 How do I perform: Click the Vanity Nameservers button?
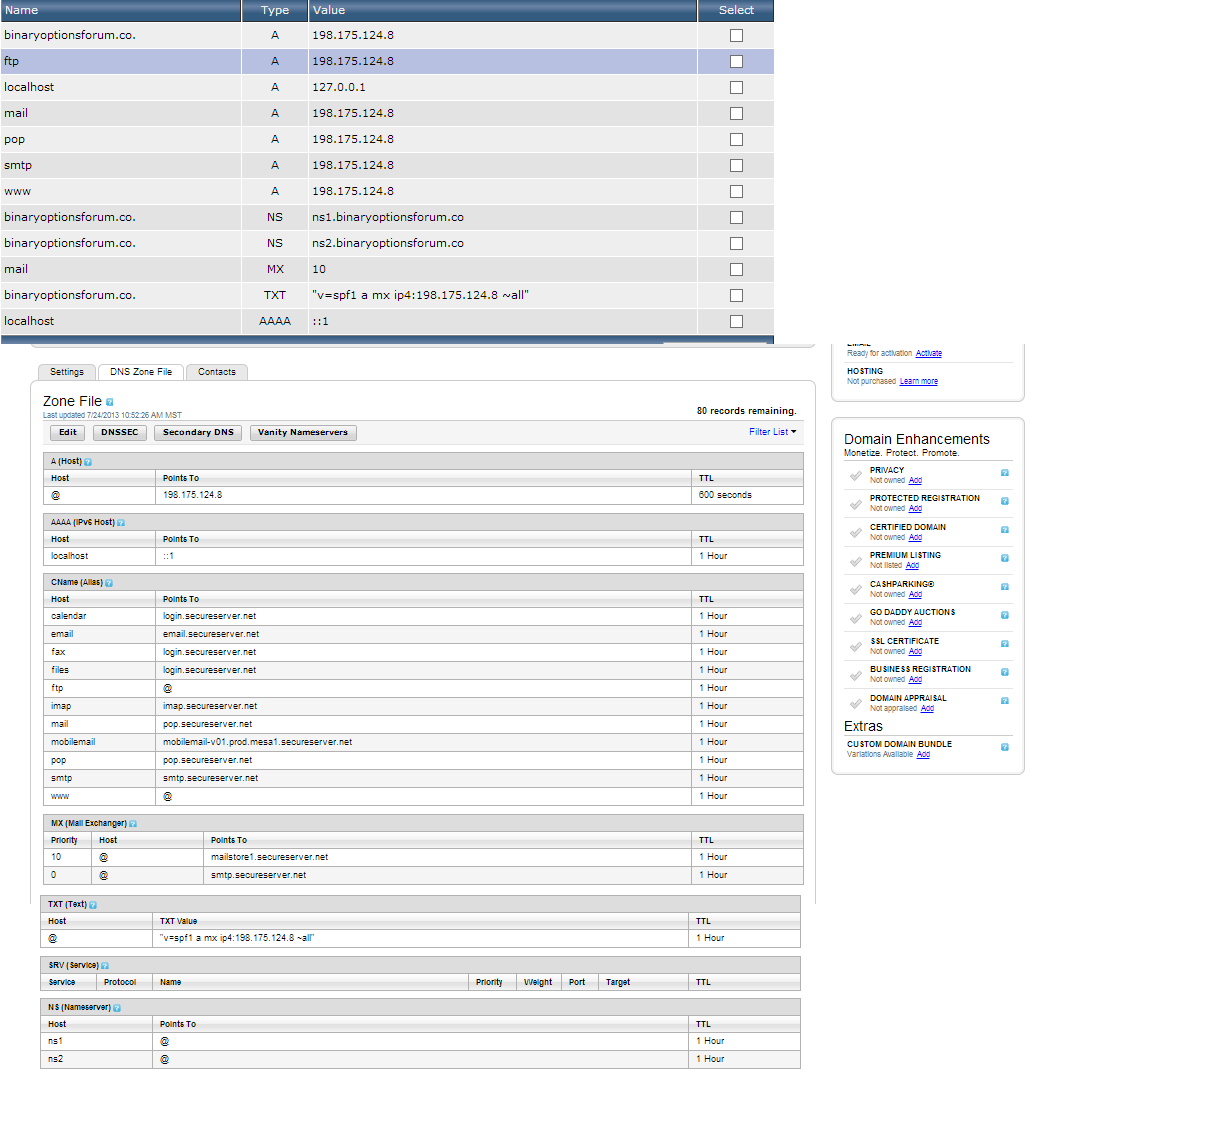tap(302, 433)
